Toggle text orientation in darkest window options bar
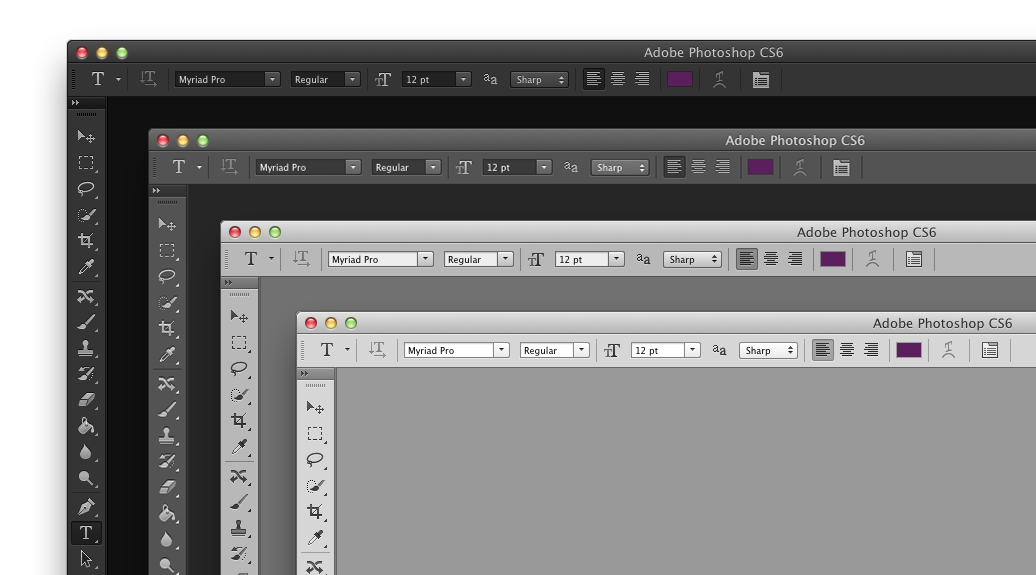The height and width of the screenshot is (575, 1036). (148, 79)
